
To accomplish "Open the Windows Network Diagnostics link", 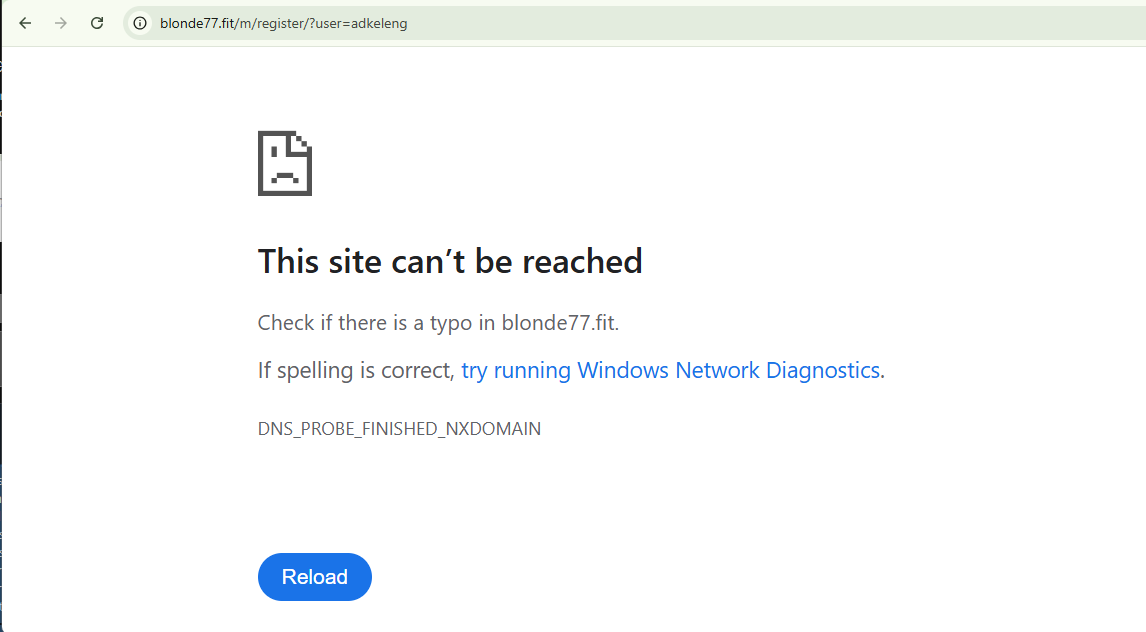I will pos(670,370).
